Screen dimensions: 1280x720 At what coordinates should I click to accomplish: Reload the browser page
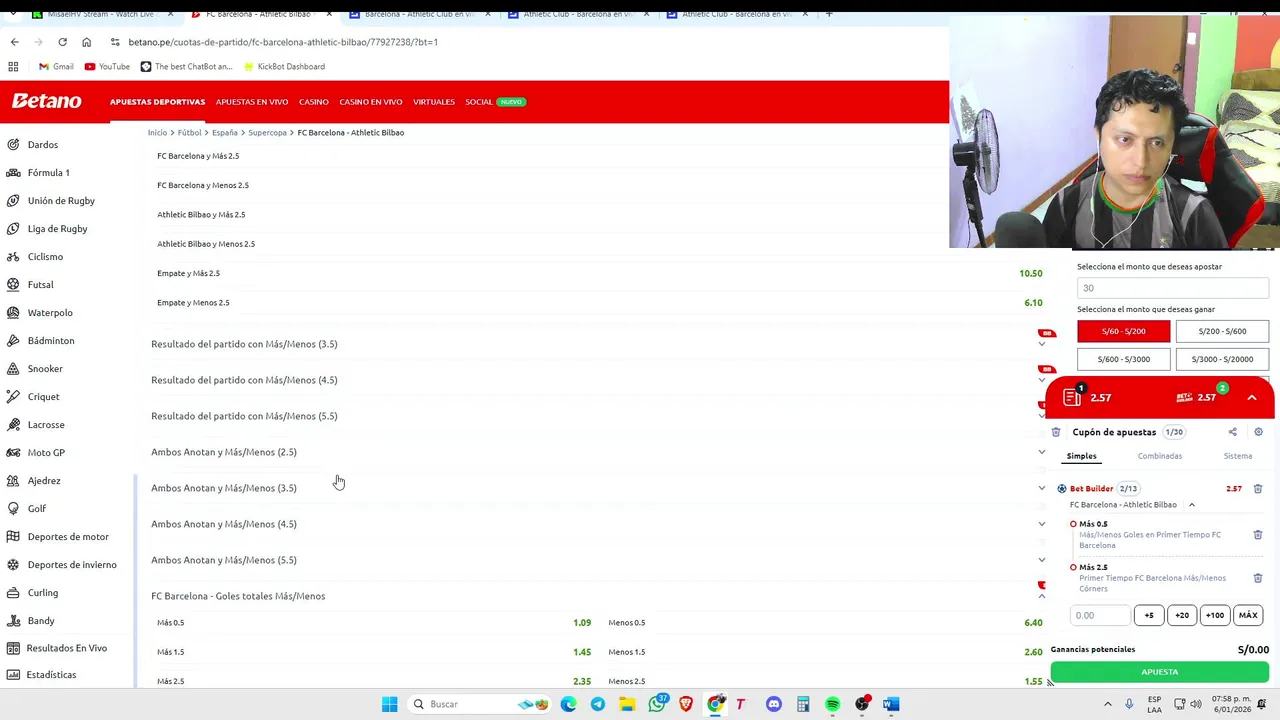tap(62, 42)
